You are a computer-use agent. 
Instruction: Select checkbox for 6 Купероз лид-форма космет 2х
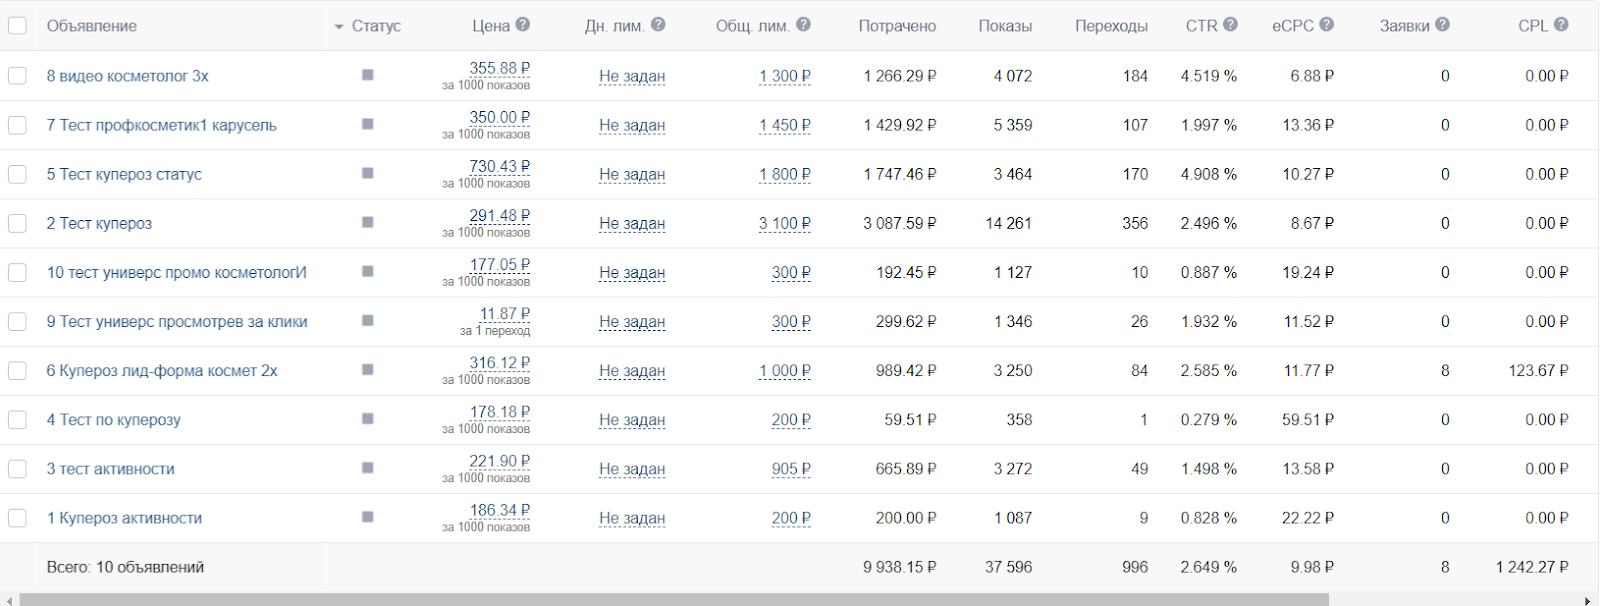point(17,370)
